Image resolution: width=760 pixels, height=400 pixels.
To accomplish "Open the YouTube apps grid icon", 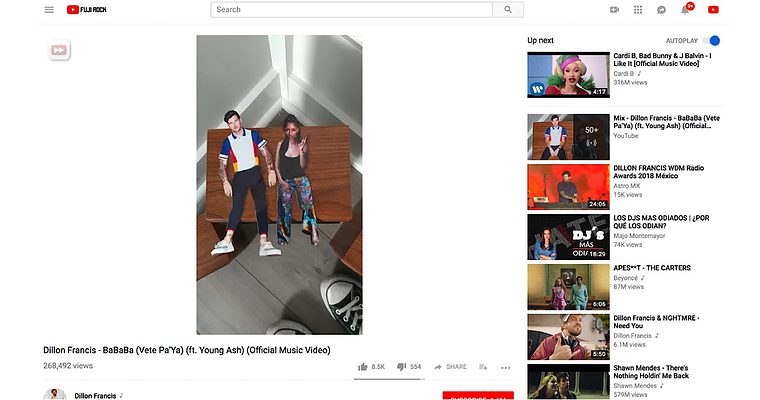I will click(x=638, y=10).
